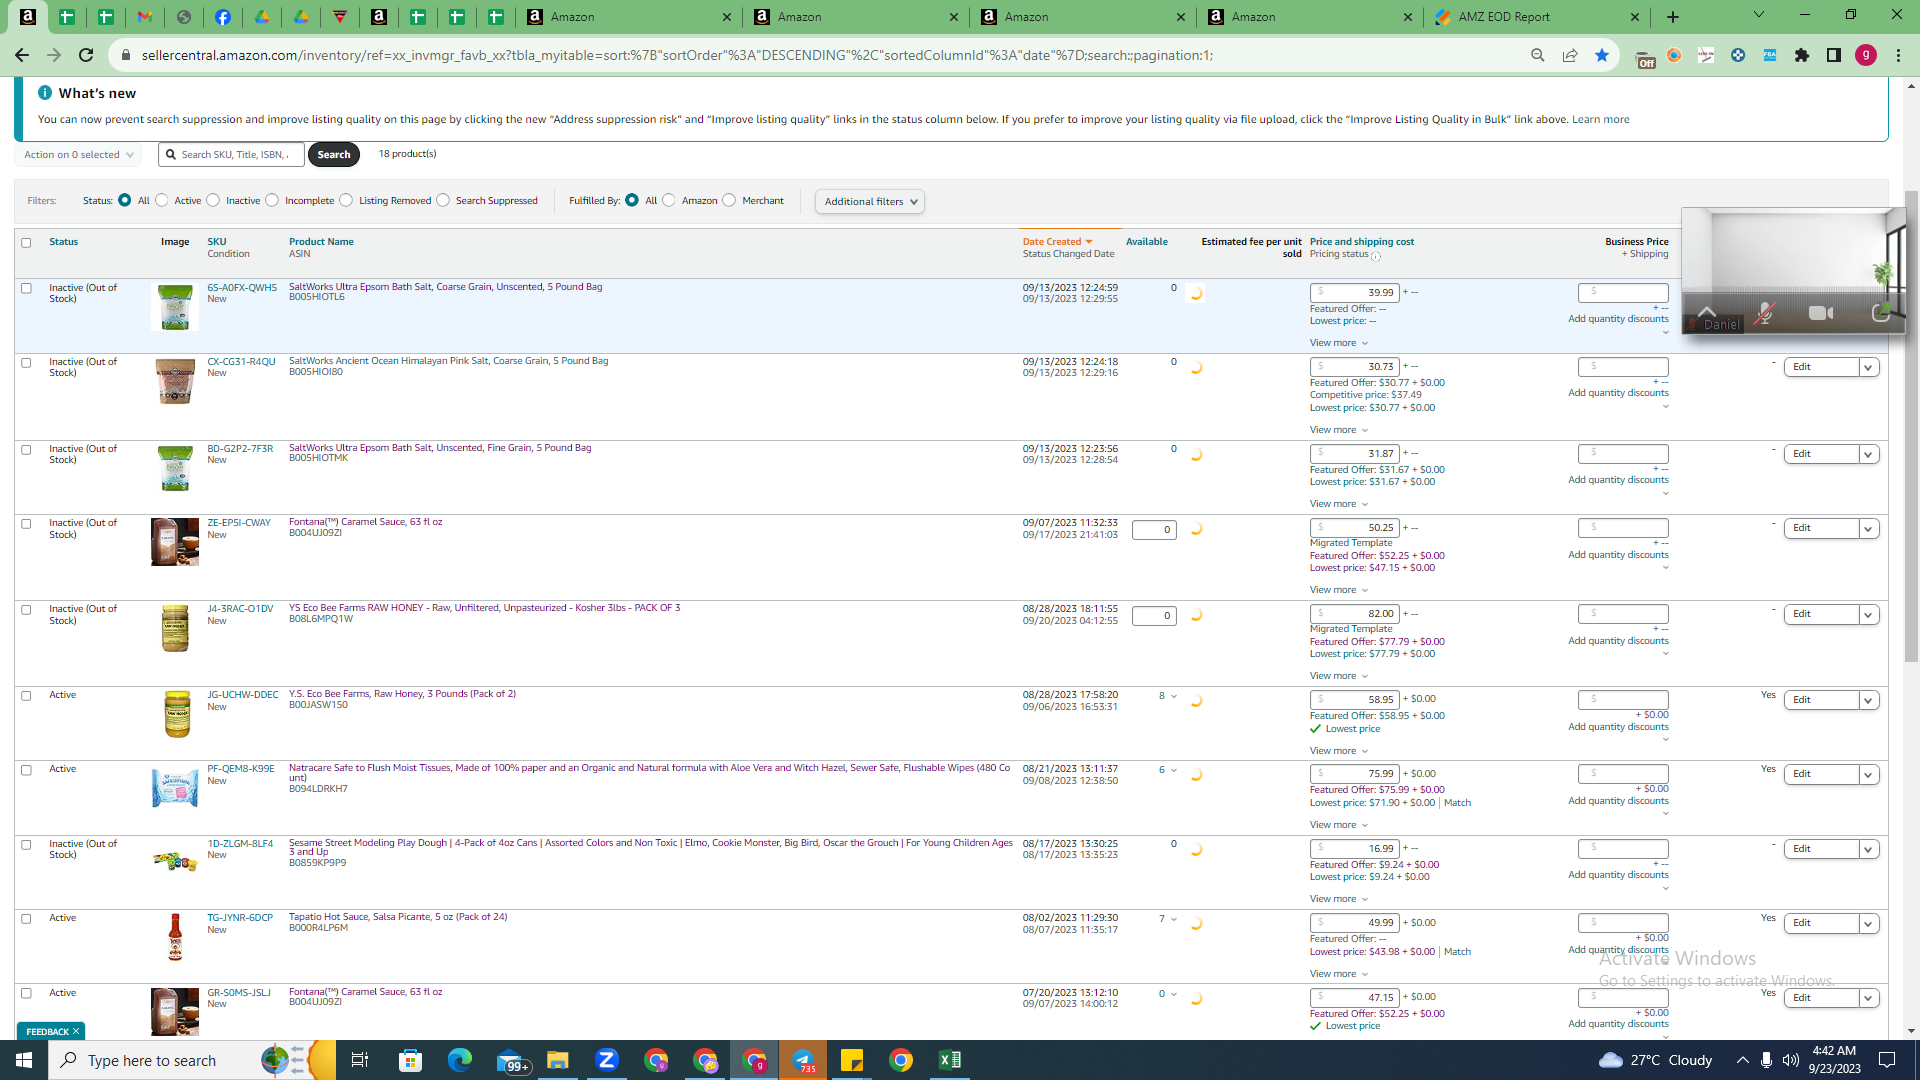Open Telegram from the taskbar

[803, 1060]
